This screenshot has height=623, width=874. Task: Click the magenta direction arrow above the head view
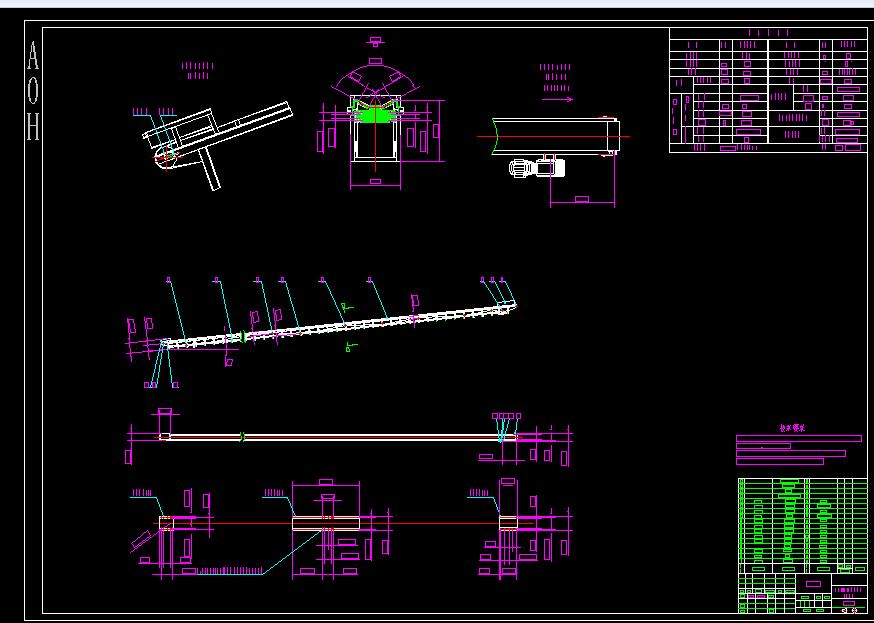coord(557,100)
